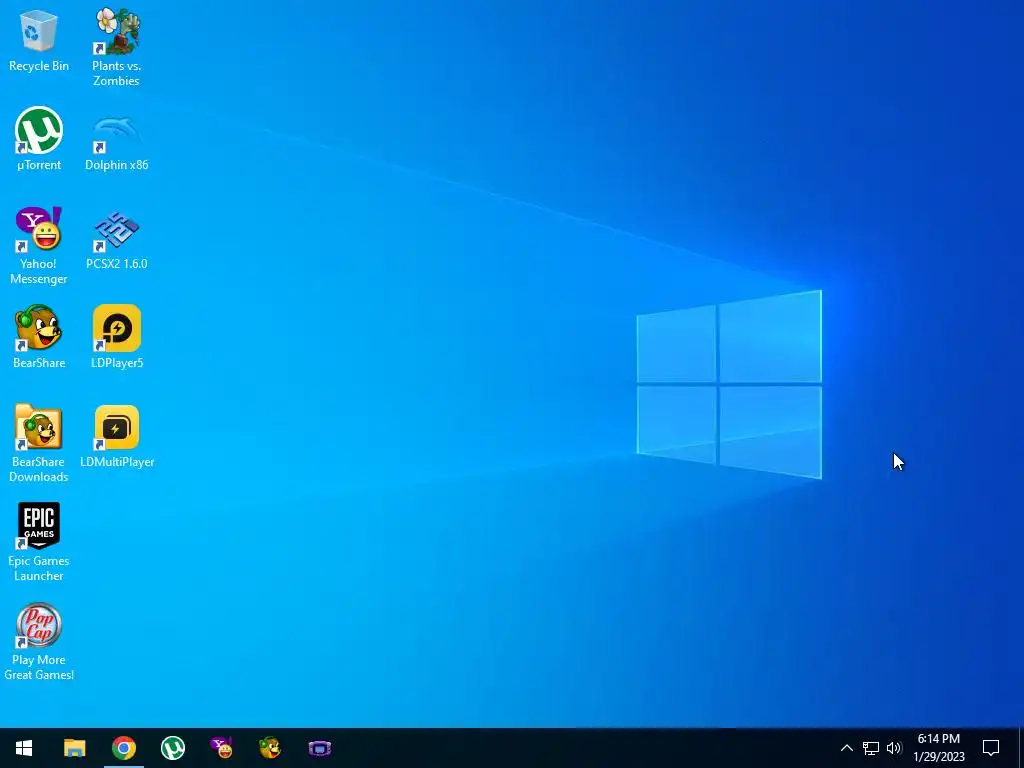Select the BearShare desktop shortcut

pos(39,337)
